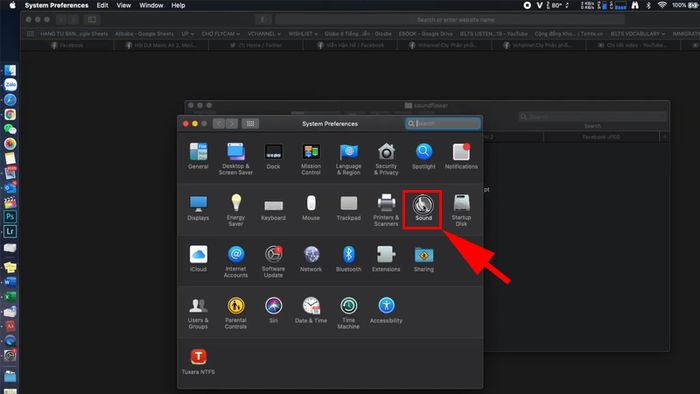The width and height of the screenshot is (700, 394).
Task: Open the Edit menu
Action: (x=102, y=5)
